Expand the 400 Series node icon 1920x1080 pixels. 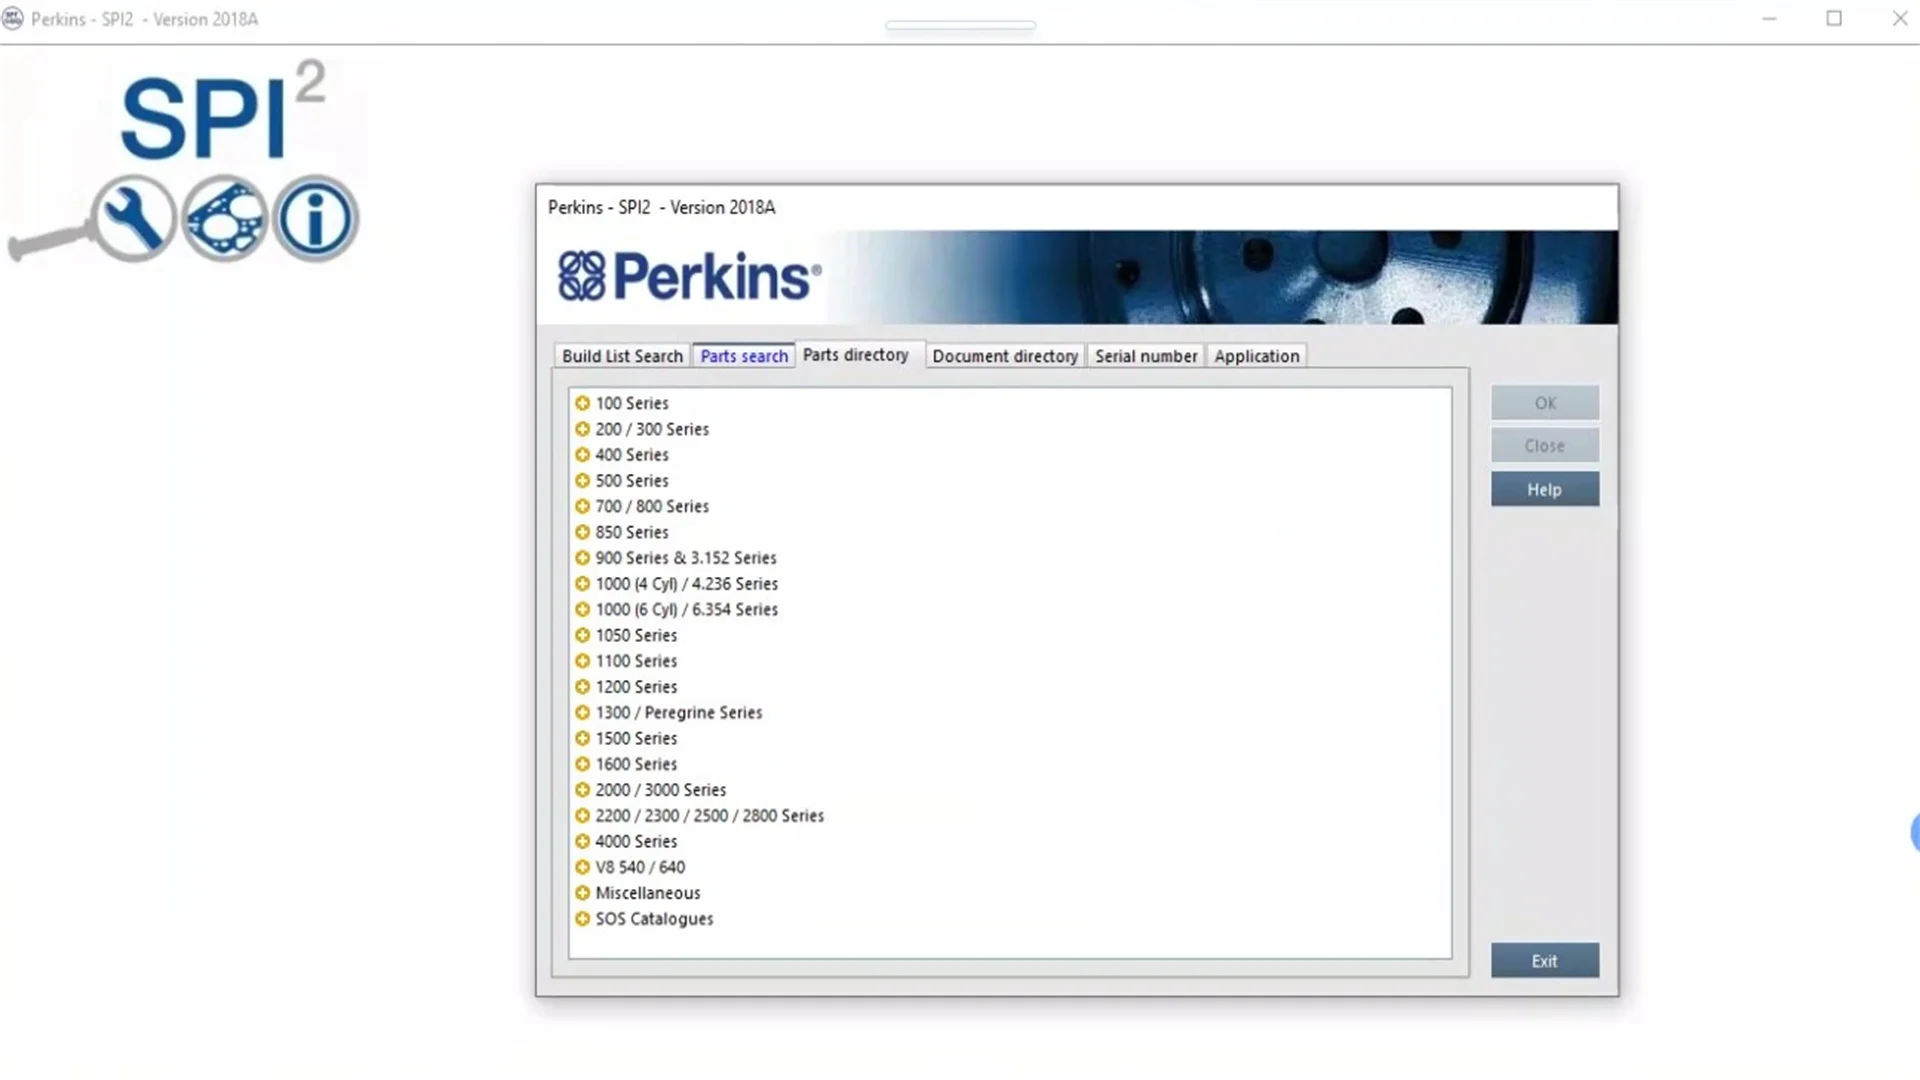click(x=582, y=455)
